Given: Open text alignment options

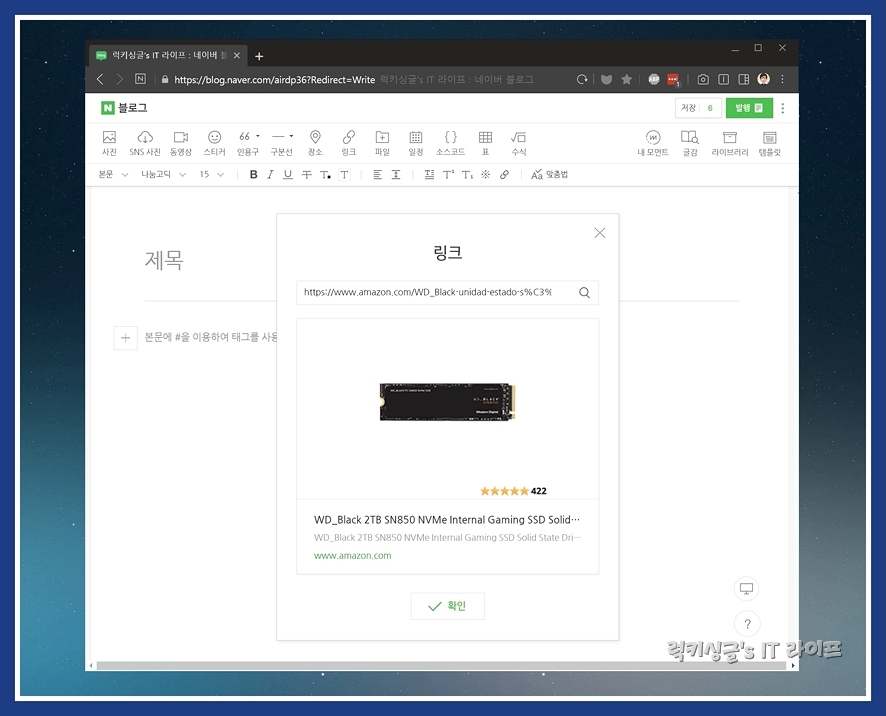Looking at the screenshot, I should click(377, 175).
